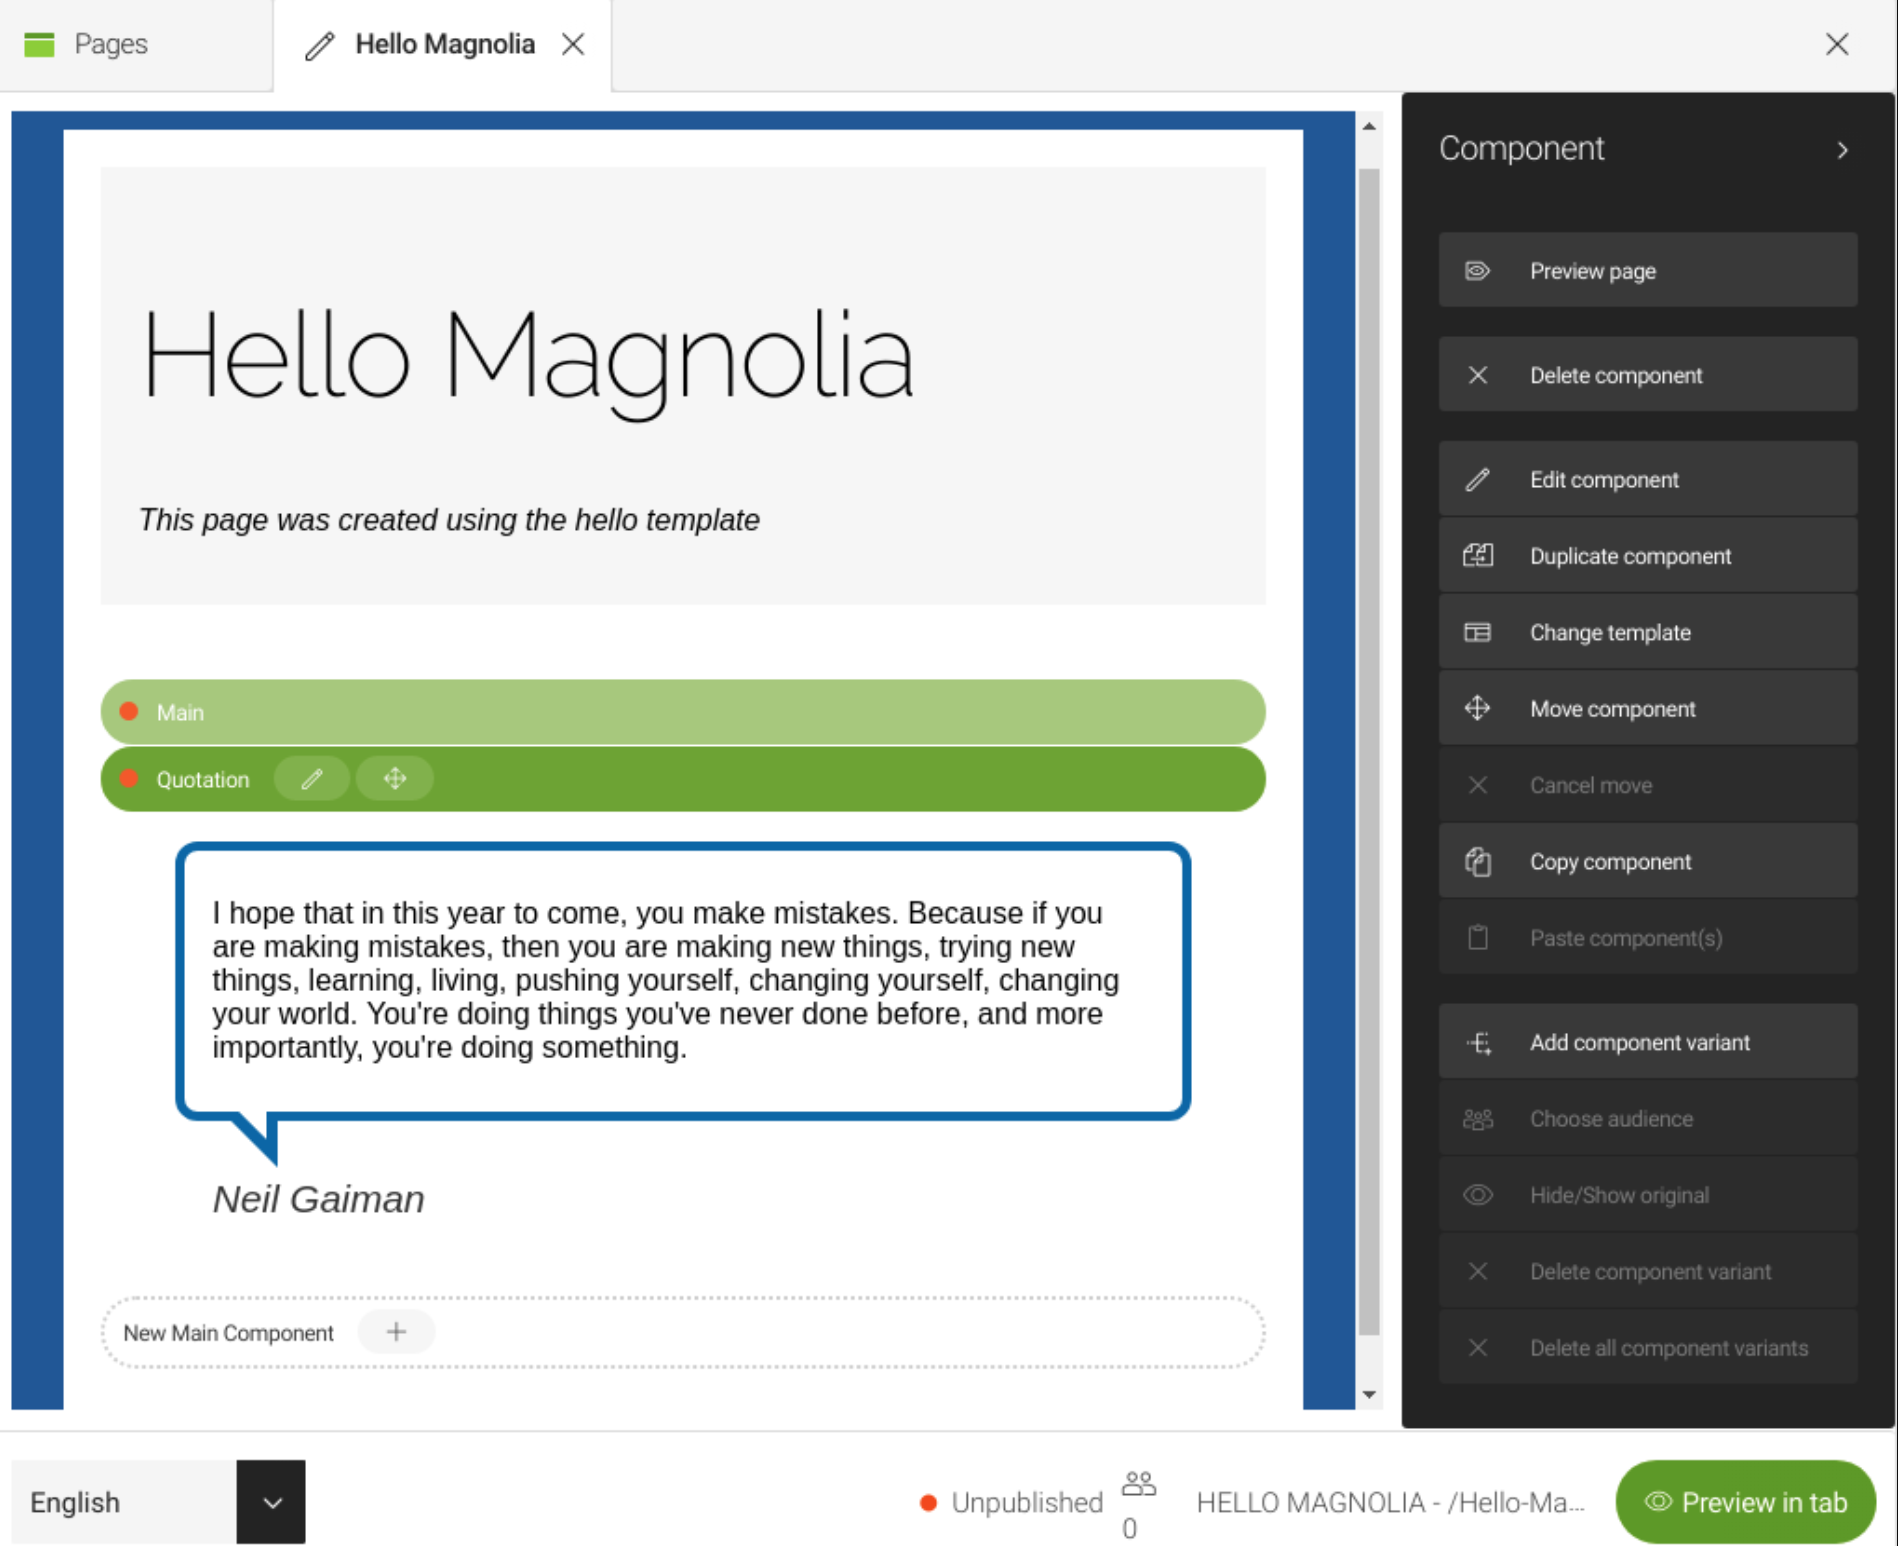Click the Delete component X icon
Image resolution: width=1898 pixels, height=1546 pixels.
click(1477, 375)
